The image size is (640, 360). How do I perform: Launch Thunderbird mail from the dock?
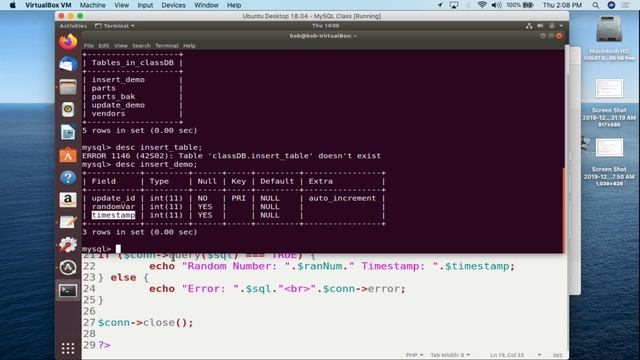[x=68, y=65]
